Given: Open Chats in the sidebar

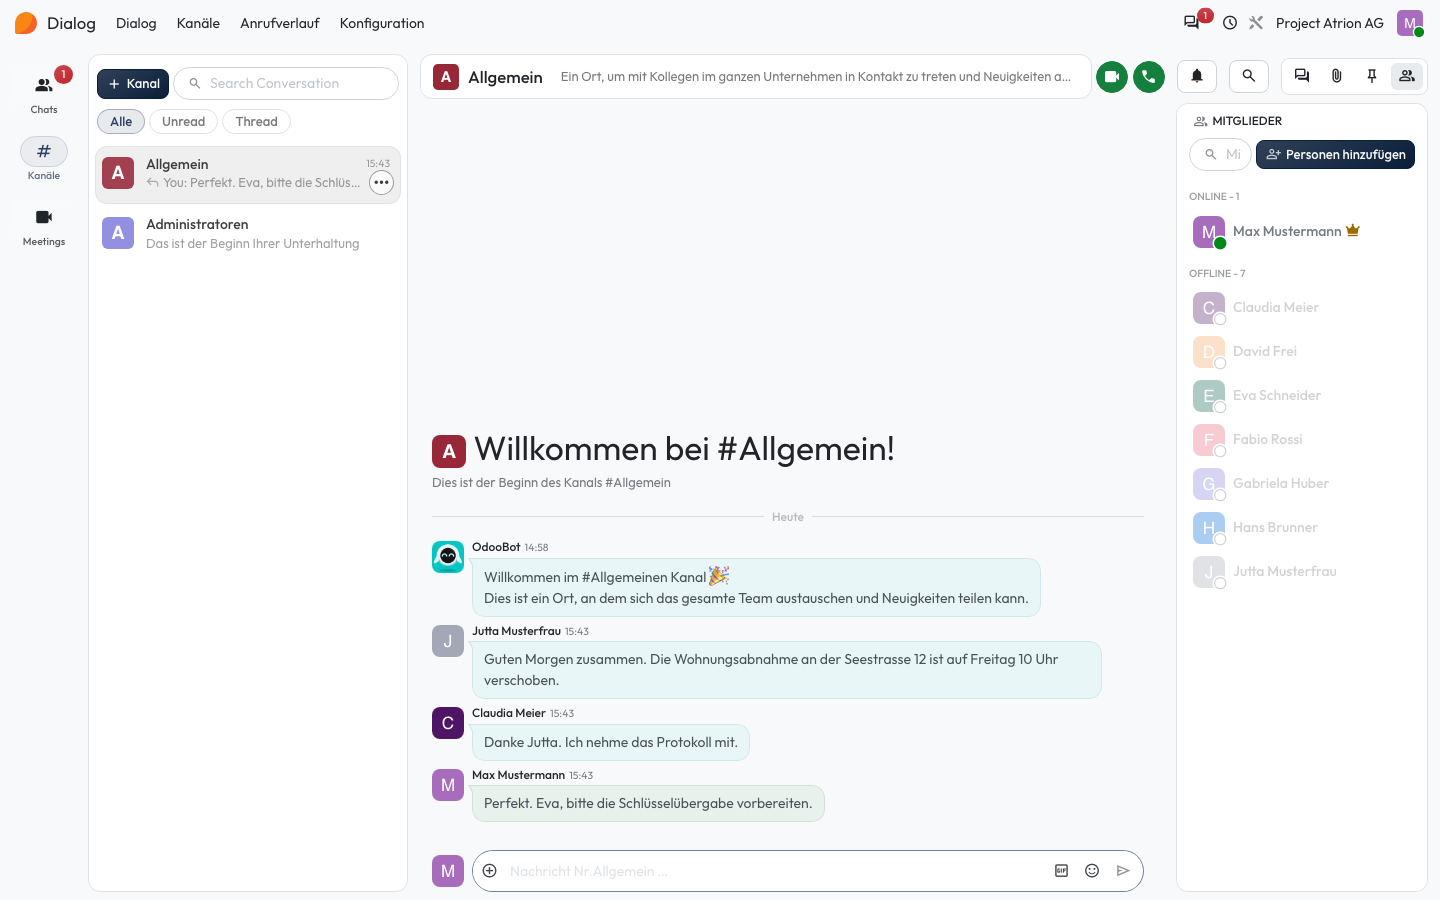Looking at the screenshot, I should point(44,94).
